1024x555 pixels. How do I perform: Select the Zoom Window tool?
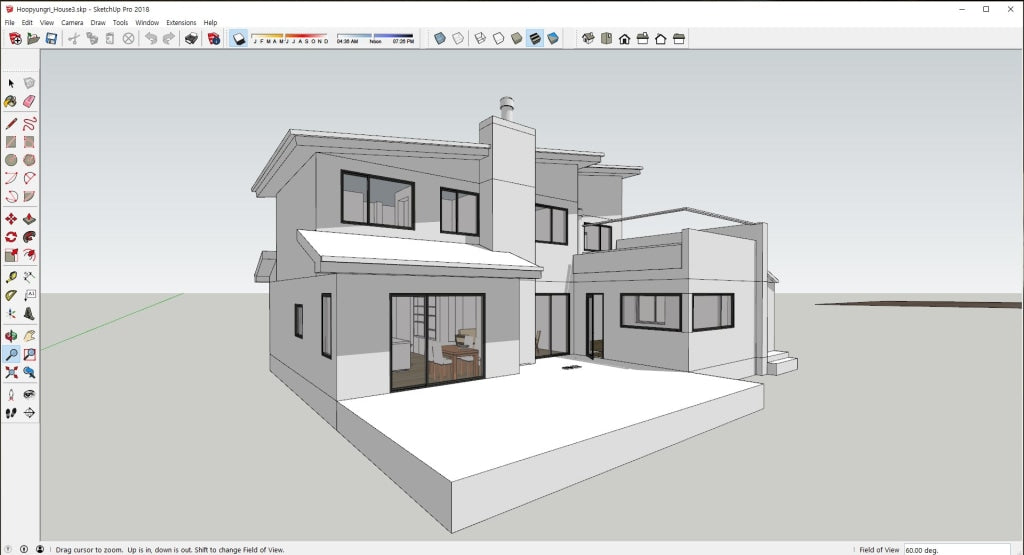[29, 355]
